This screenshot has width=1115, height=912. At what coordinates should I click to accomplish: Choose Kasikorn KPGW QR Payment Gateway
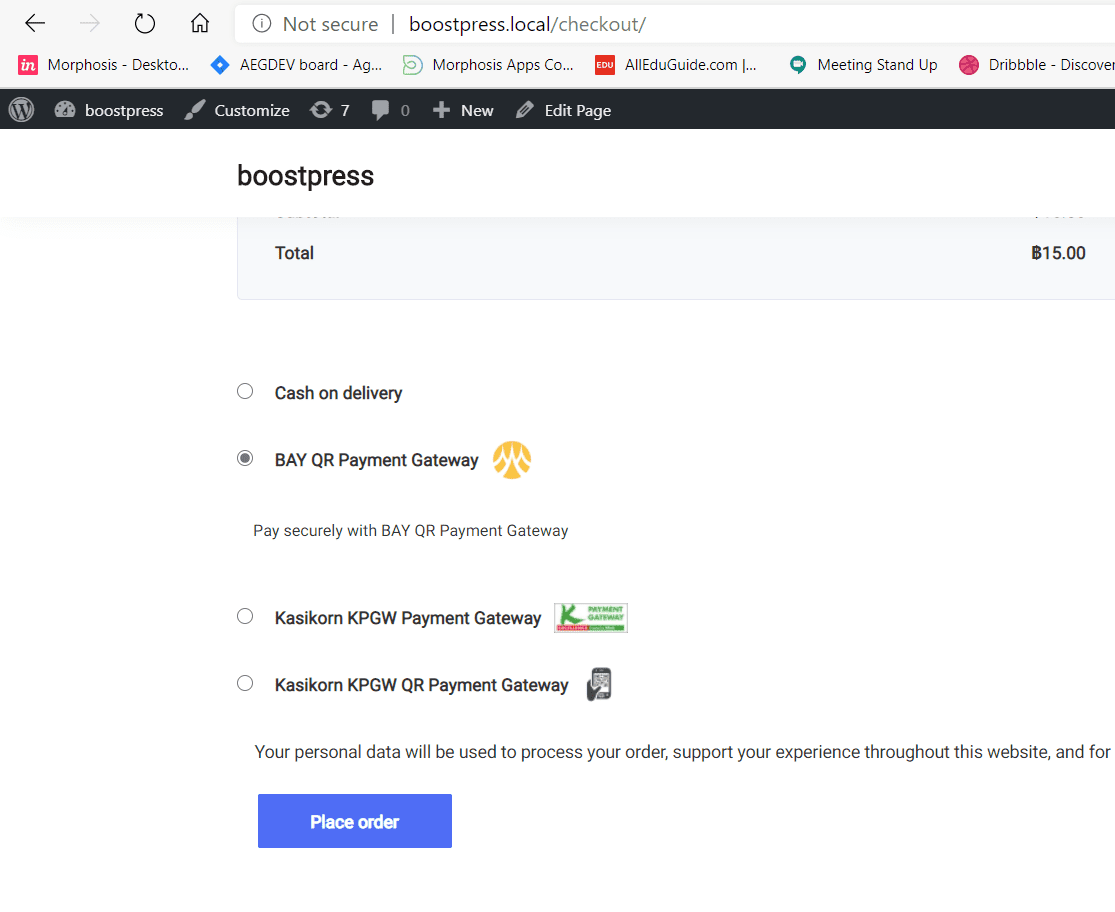click(245, 683)
